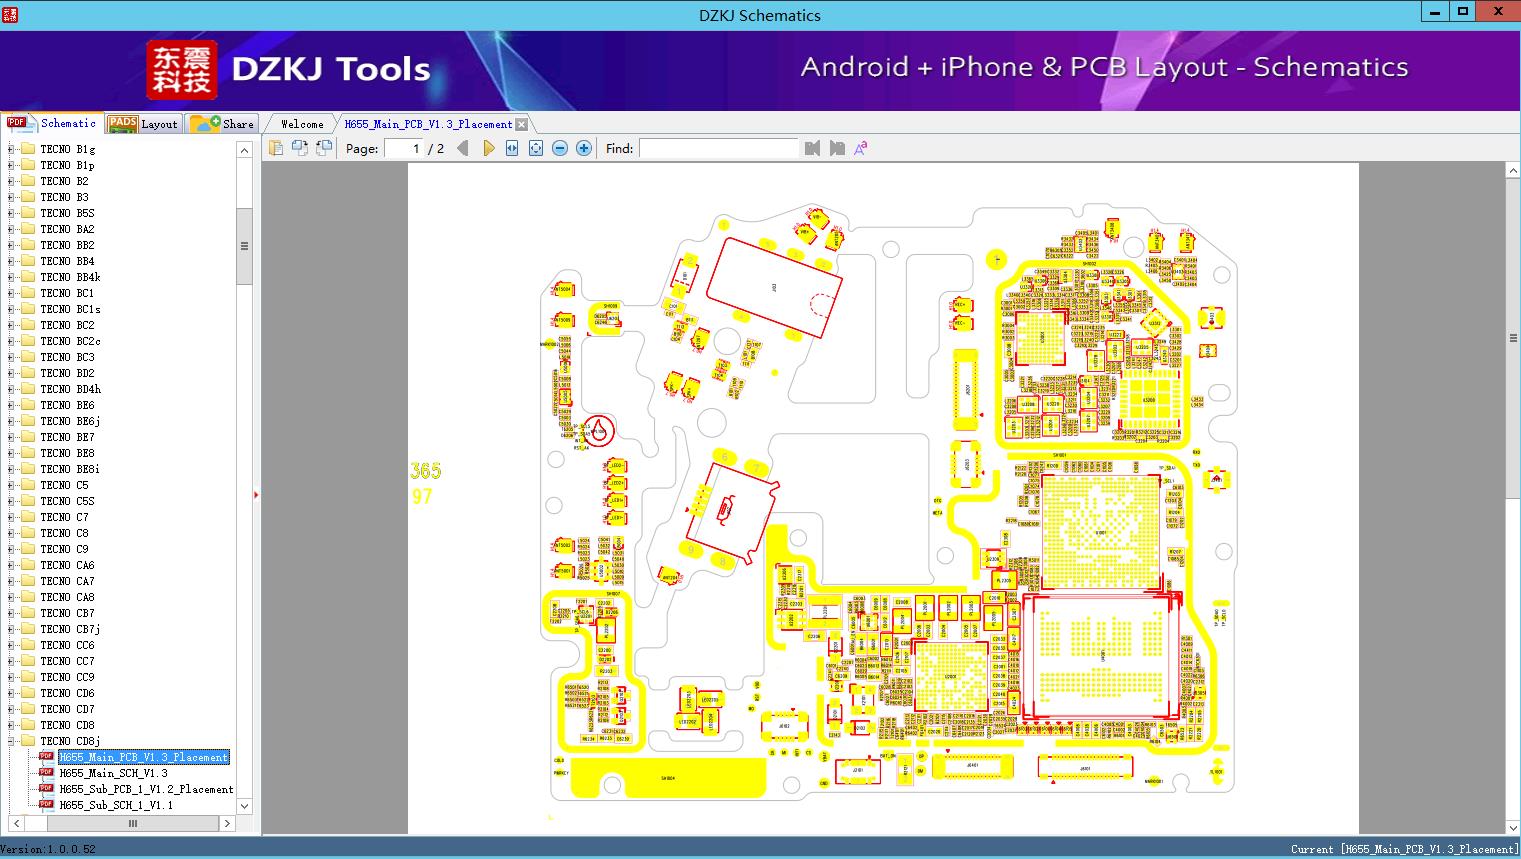The image size is (1521, 859).
Task: Click PDF icon beside H655_Main_SCH_V1.3
Action: pyautogui.click(x=46, y=772)
